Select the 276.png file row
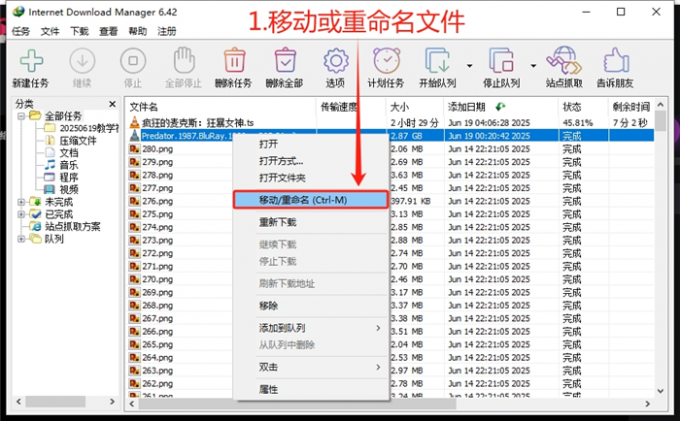Image resolution: width=680 pixels, height=421 pixels. pyautogui.click(x=390, y=201)
